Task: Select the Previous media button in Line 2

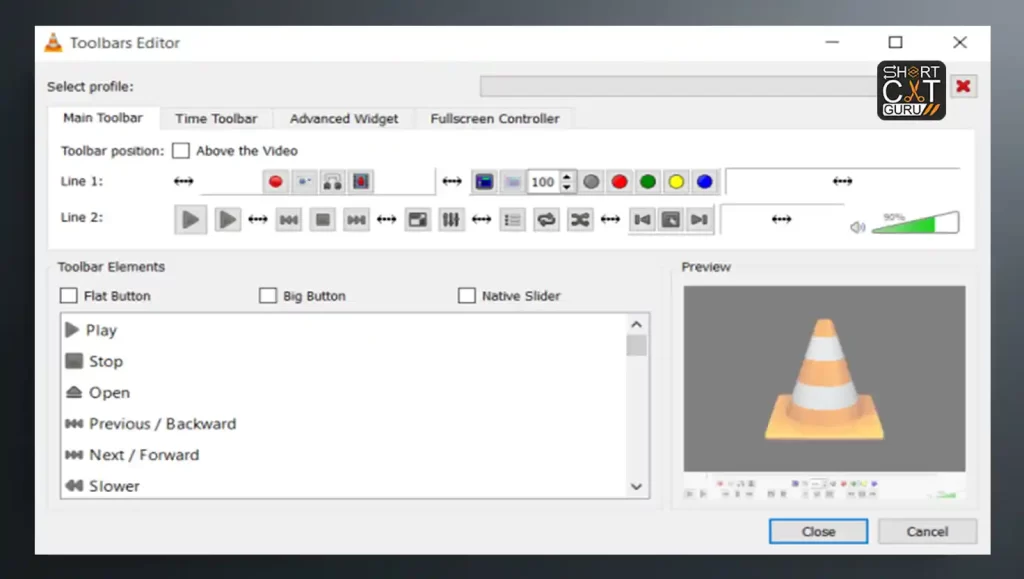Action: [289, 220]
